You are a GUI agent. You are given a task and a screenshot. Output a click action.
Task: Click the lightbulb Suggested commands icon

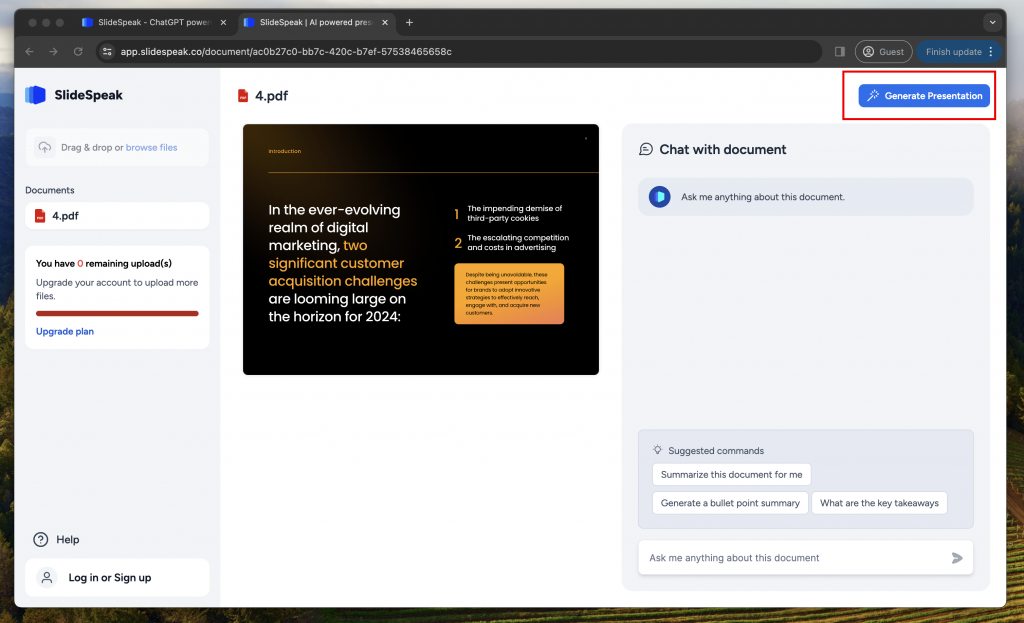pyautogui.click(x=658, y=450)
